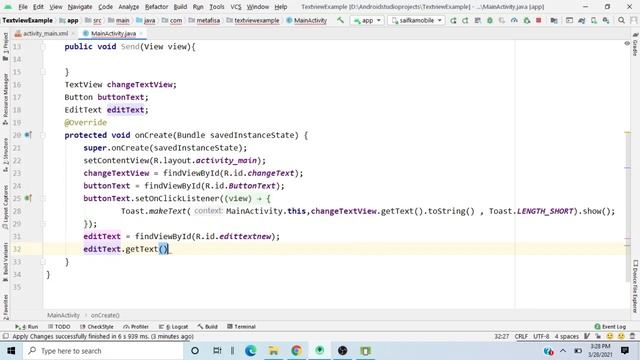Click the red Stop button in toolbar

[539, 20]
